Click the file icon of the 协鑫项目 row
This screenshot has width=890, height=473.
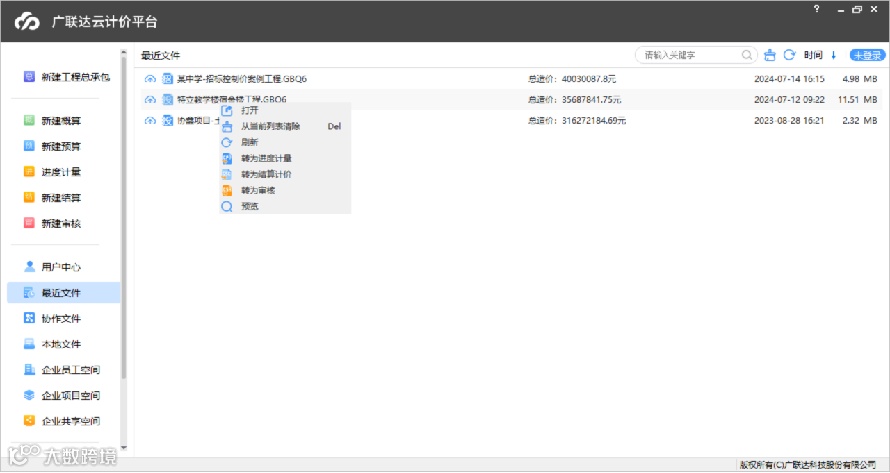click(167, 120)
